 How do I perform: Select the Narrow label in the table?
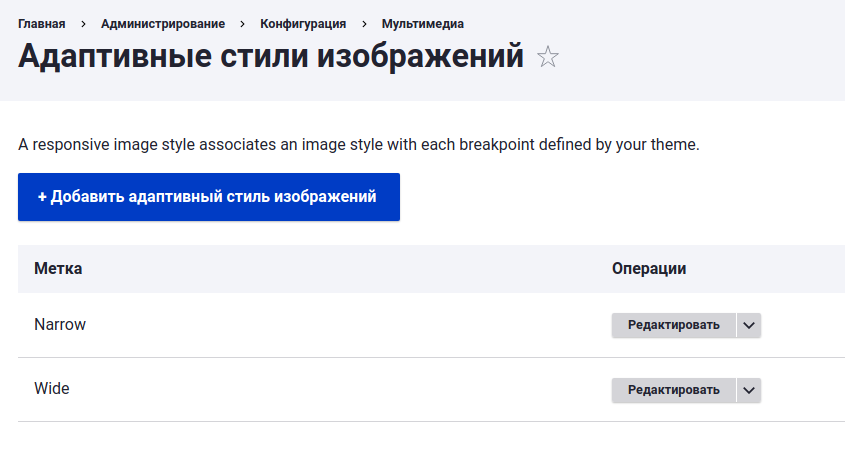pyautogui.click(x=60, y=325)
